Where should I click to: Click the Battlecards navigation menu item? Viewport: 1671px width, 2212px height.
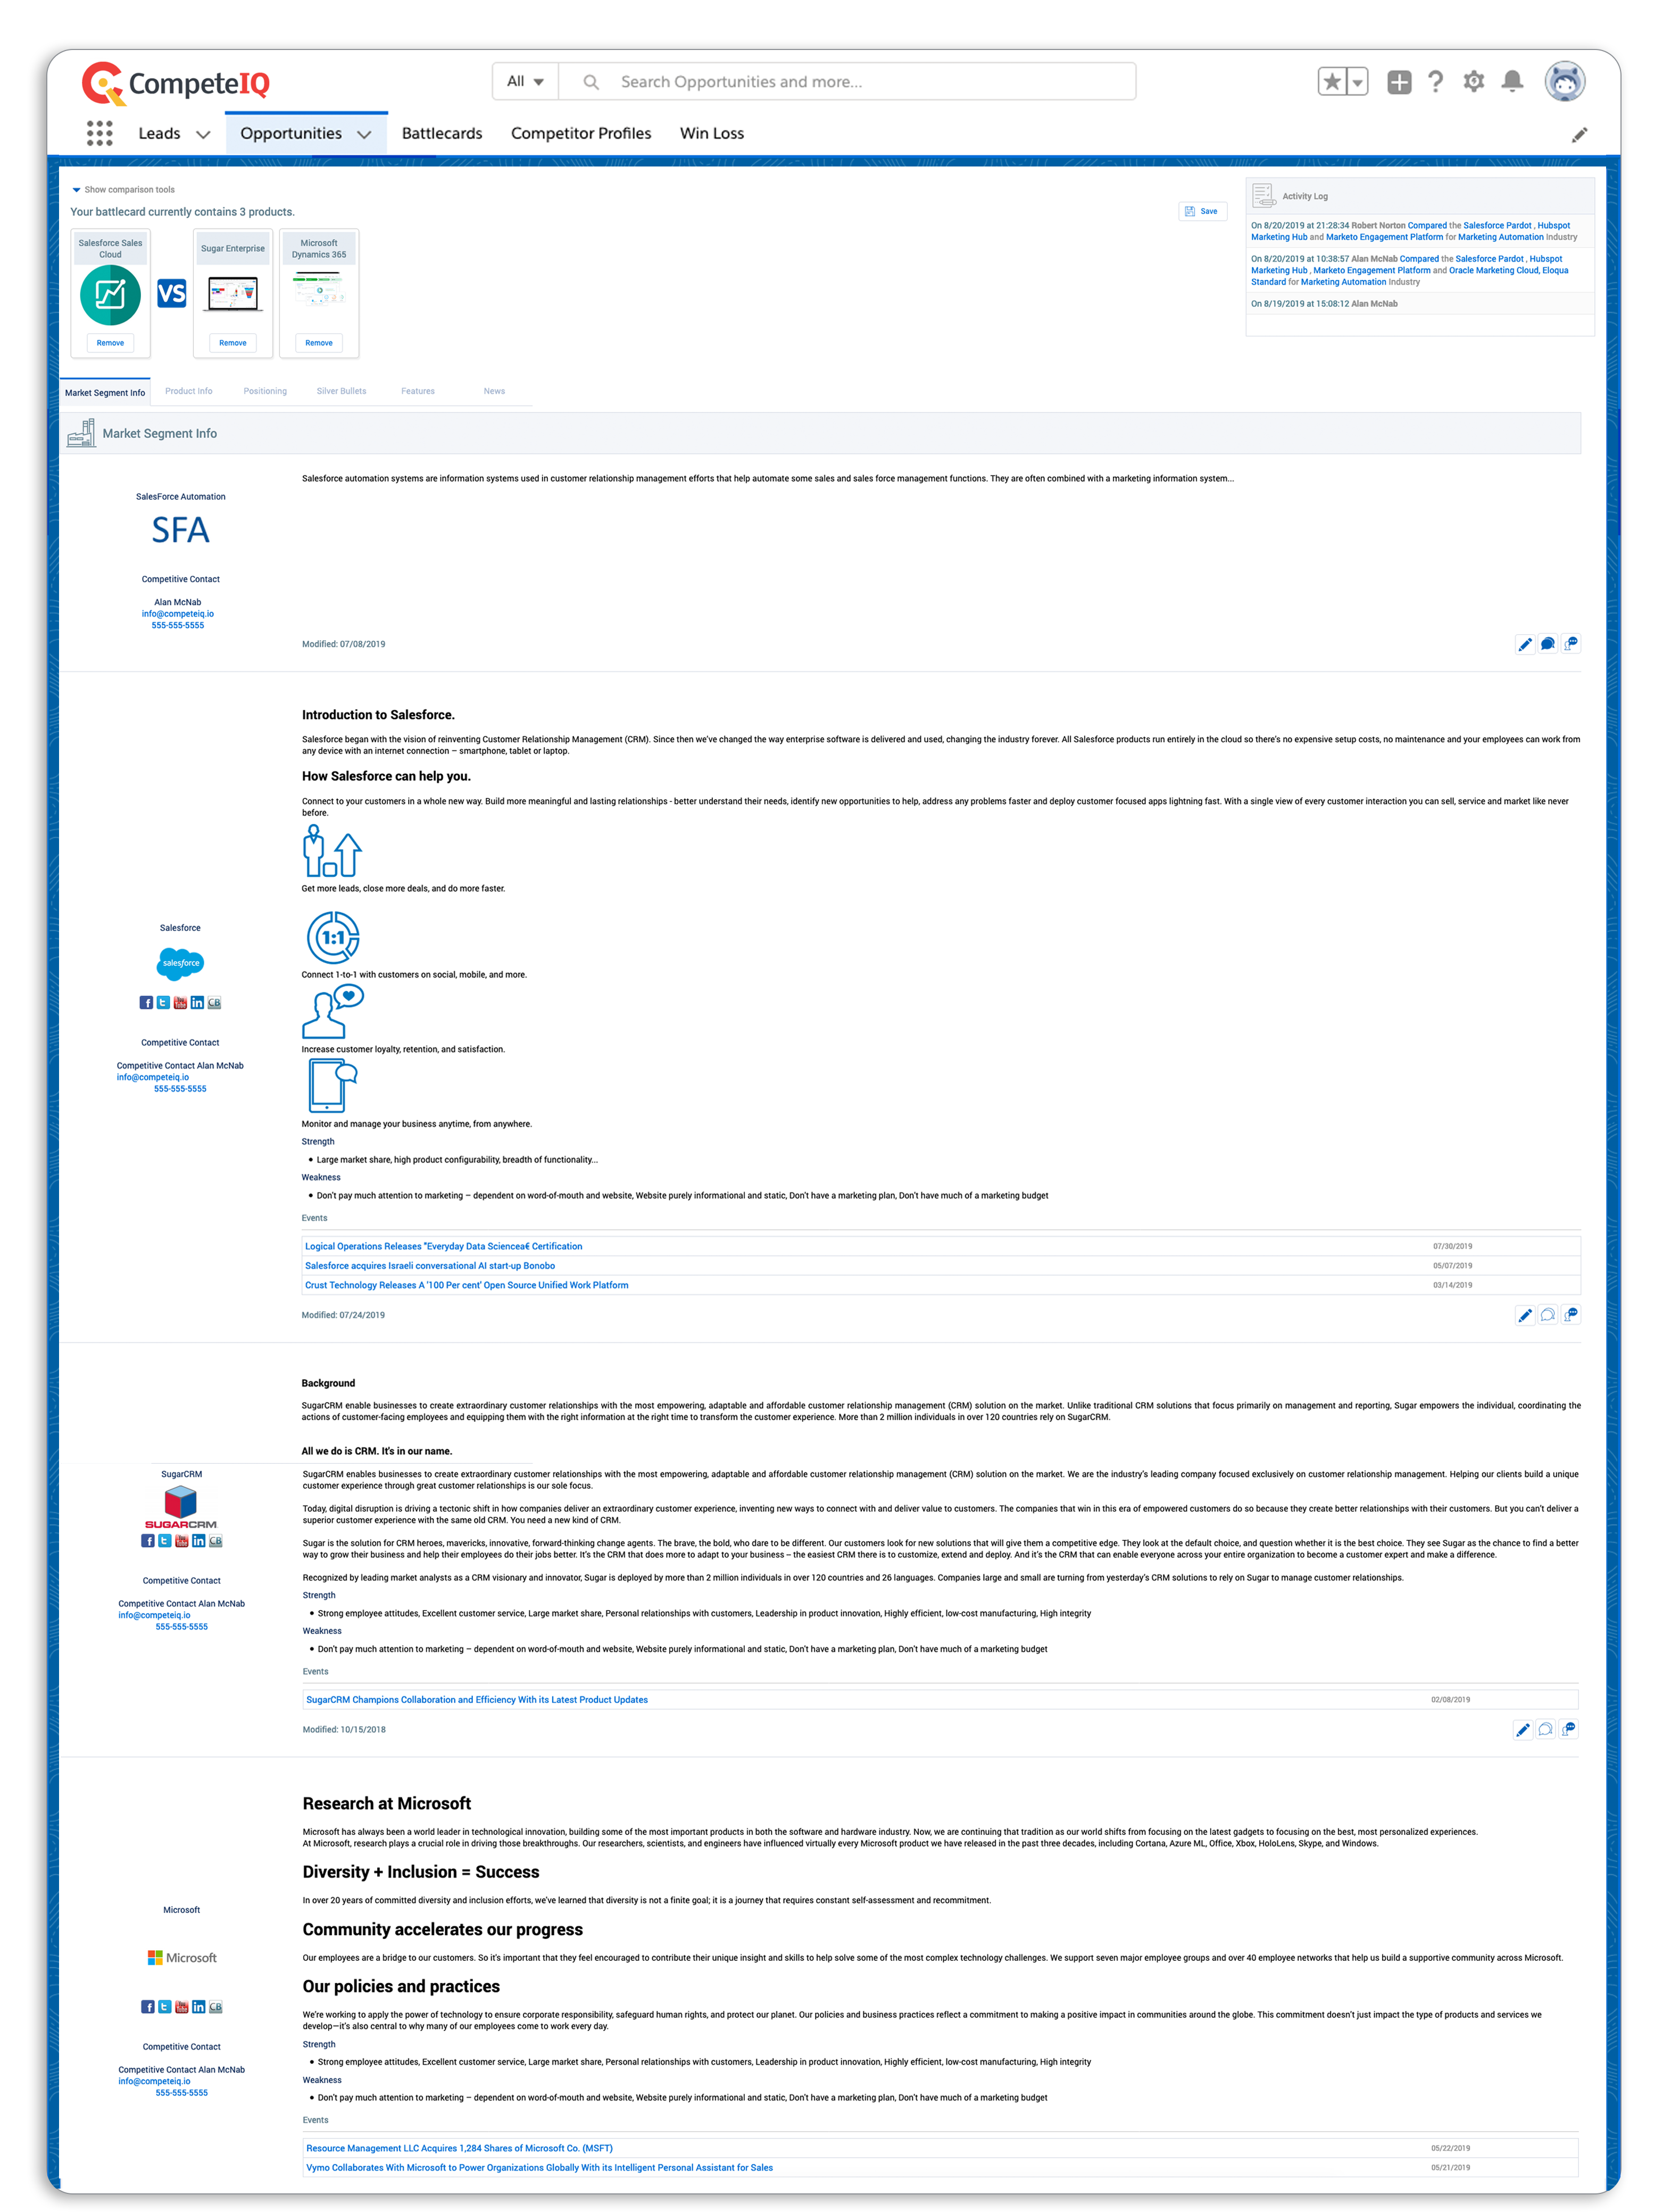coord(437,131)
